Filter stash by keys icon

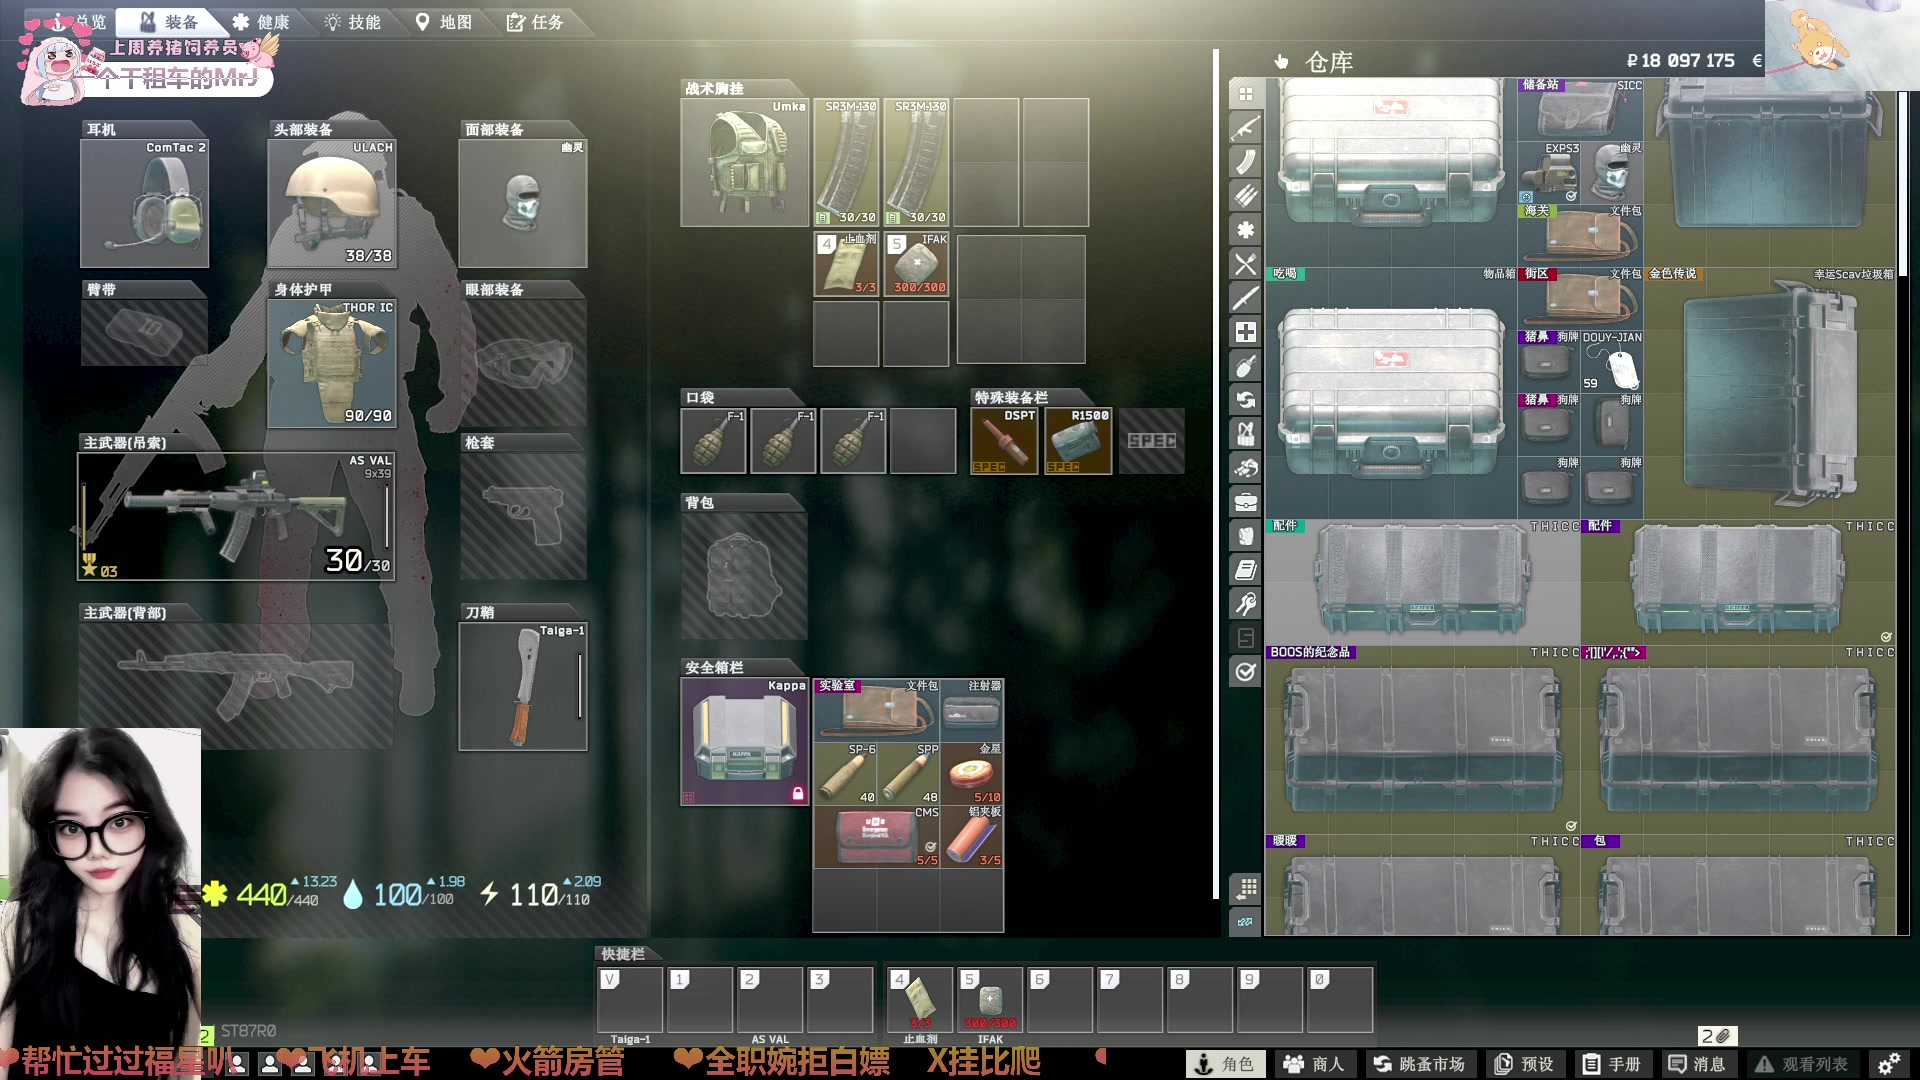[x=1245, y=604]
